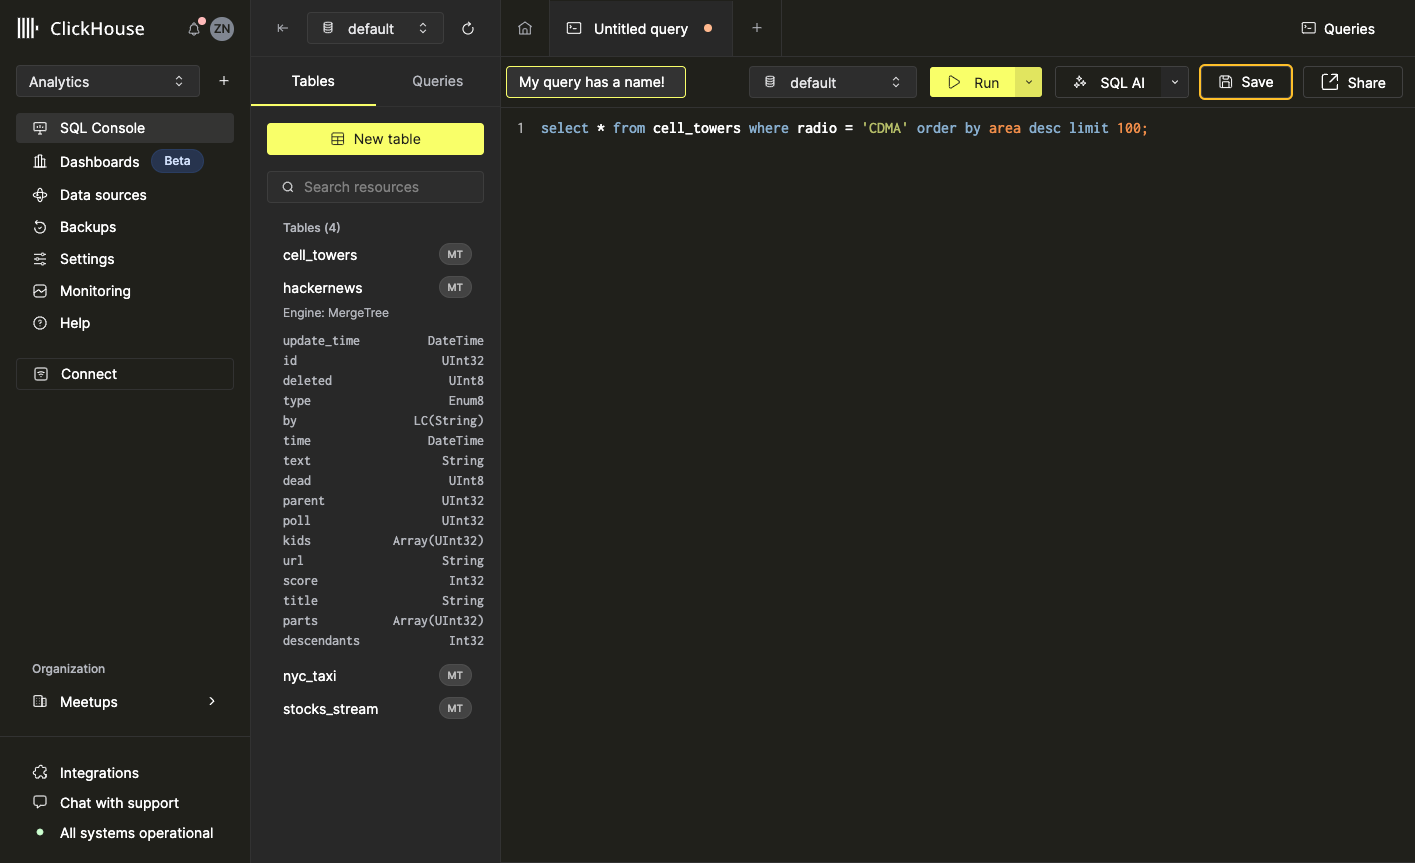
Task: Open the Dashboards section
Action: click(99, 161)
